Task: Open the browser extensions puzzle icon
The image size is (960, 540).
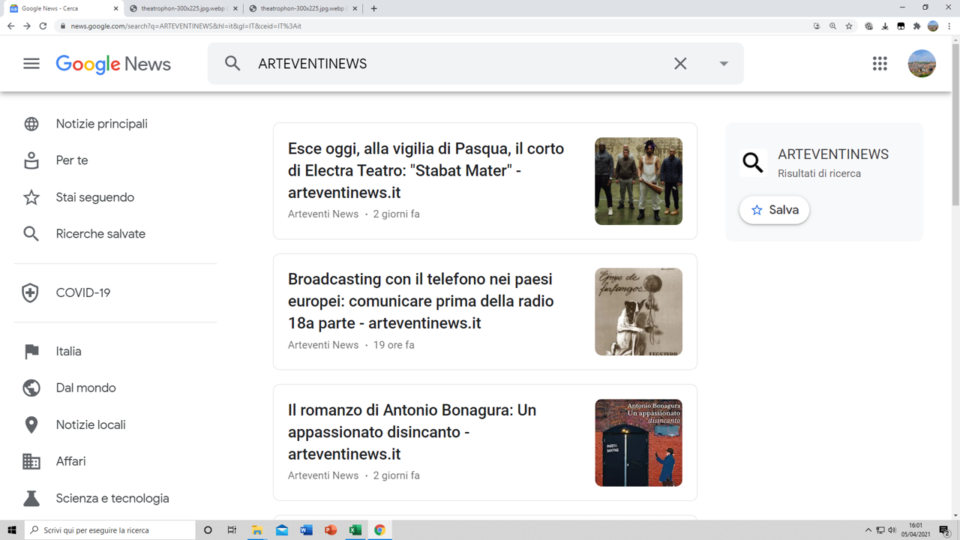Action: click(917, 26)
